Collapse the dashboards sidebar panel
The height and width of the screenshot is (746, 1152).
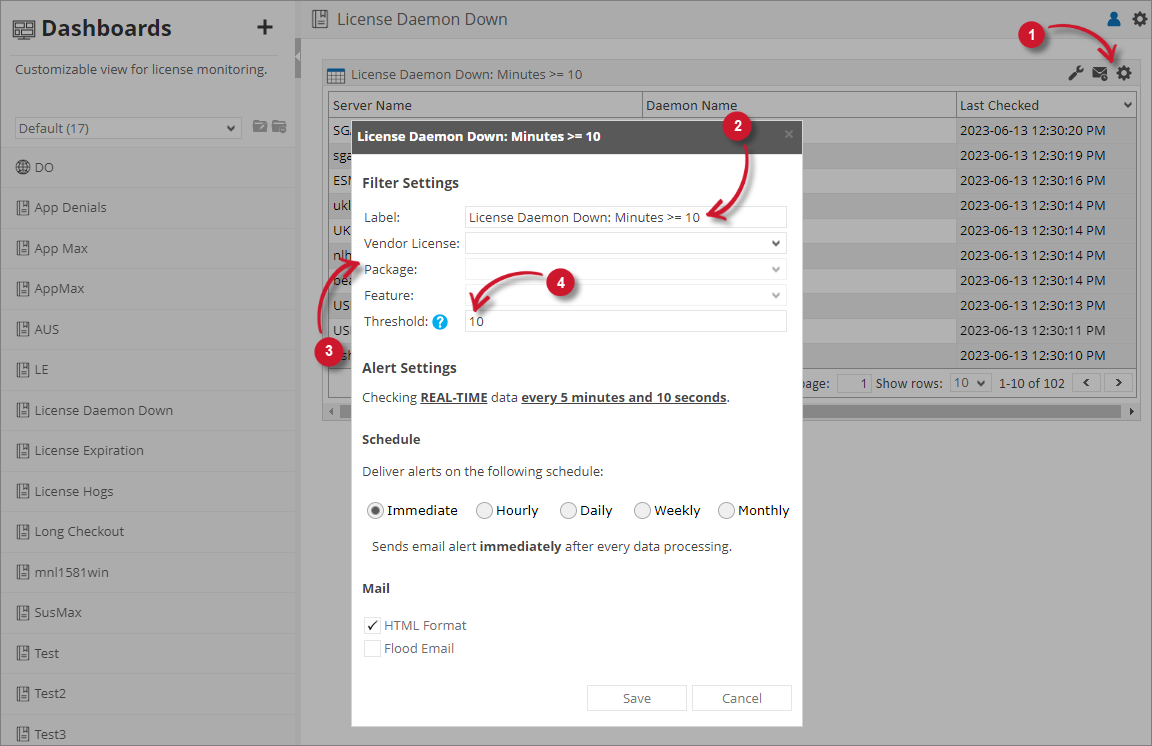(x=298, y=57)
